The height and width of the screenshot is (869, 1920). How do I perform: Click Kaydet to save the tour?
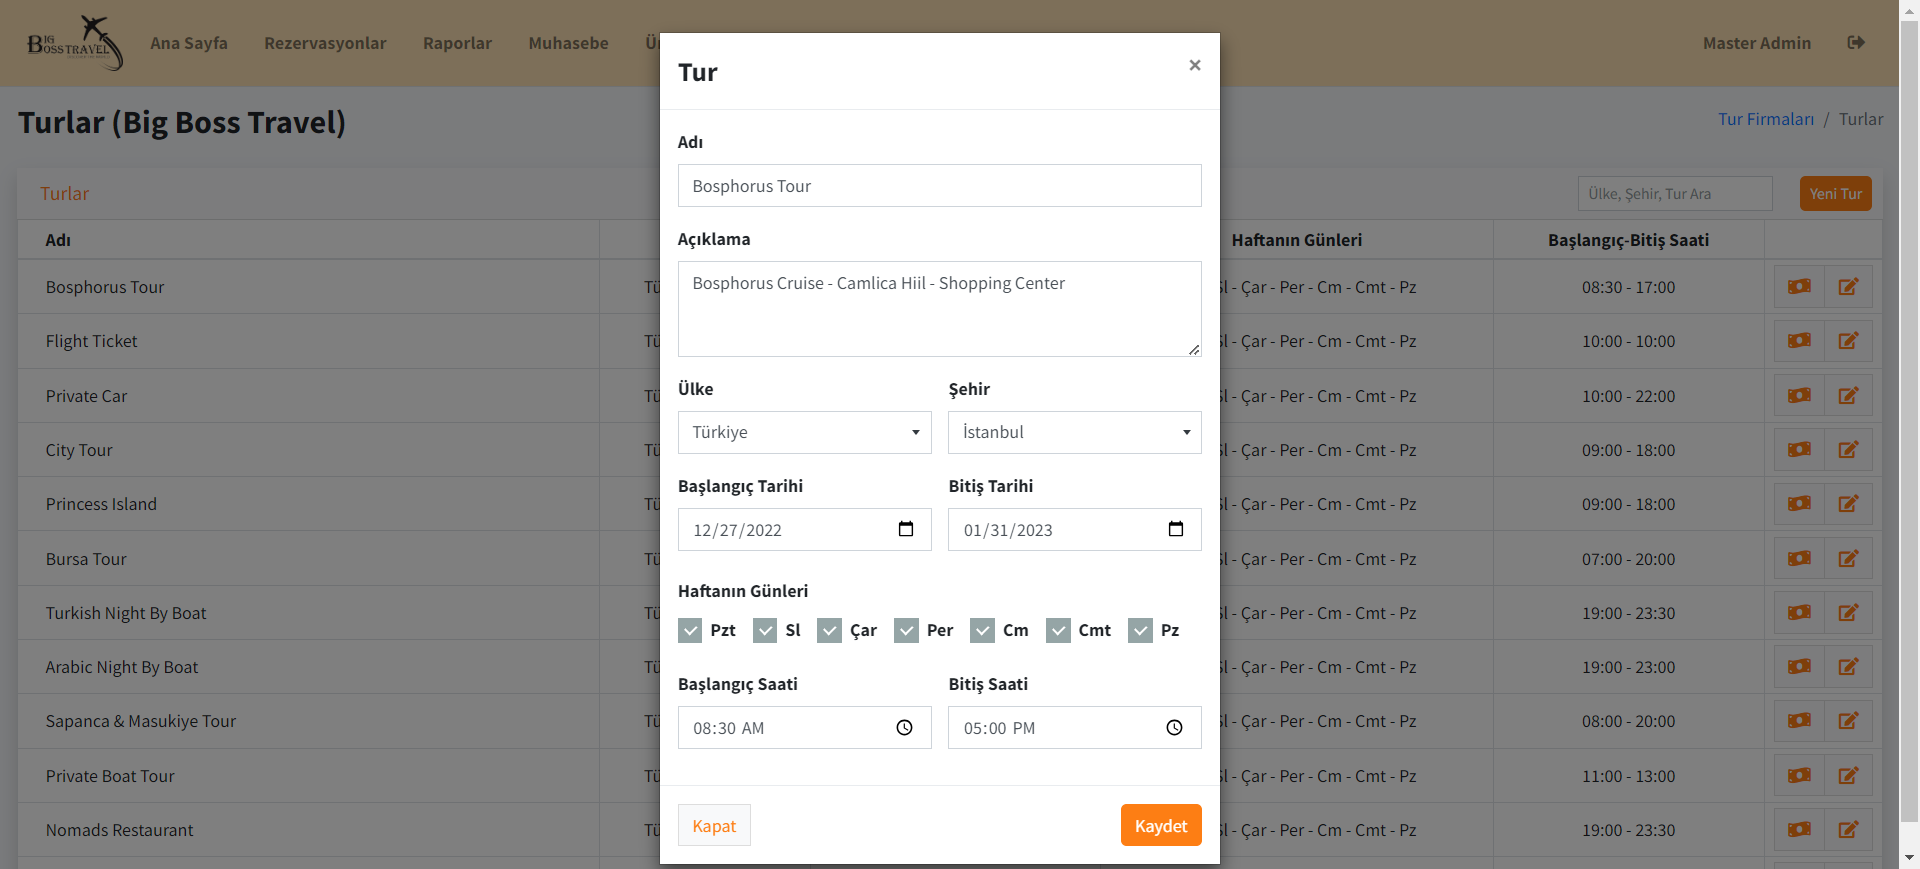(1161, 825)
